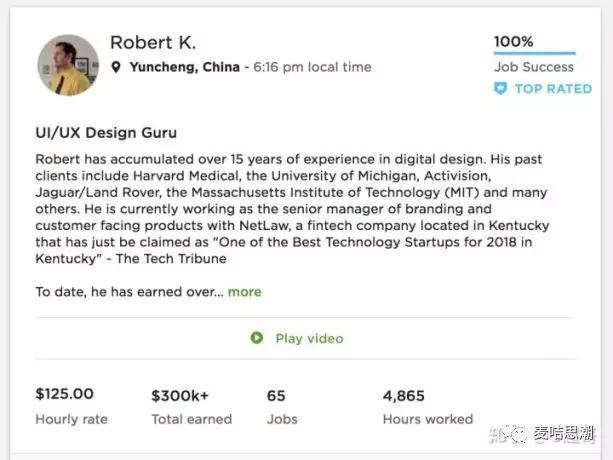
Task: Click the location pin icon
Action: coord(116,68)
